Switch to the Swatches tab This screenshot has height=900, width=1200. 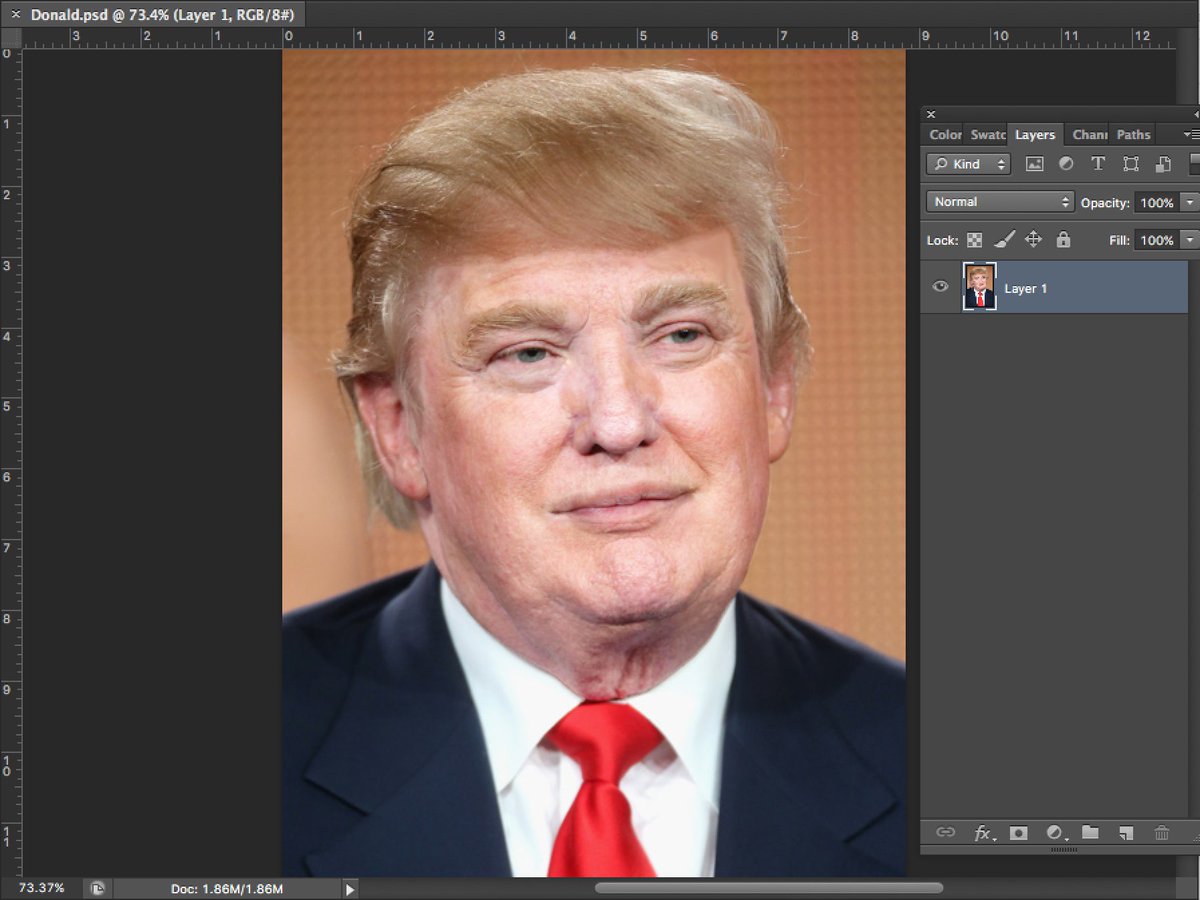(987, 134)
